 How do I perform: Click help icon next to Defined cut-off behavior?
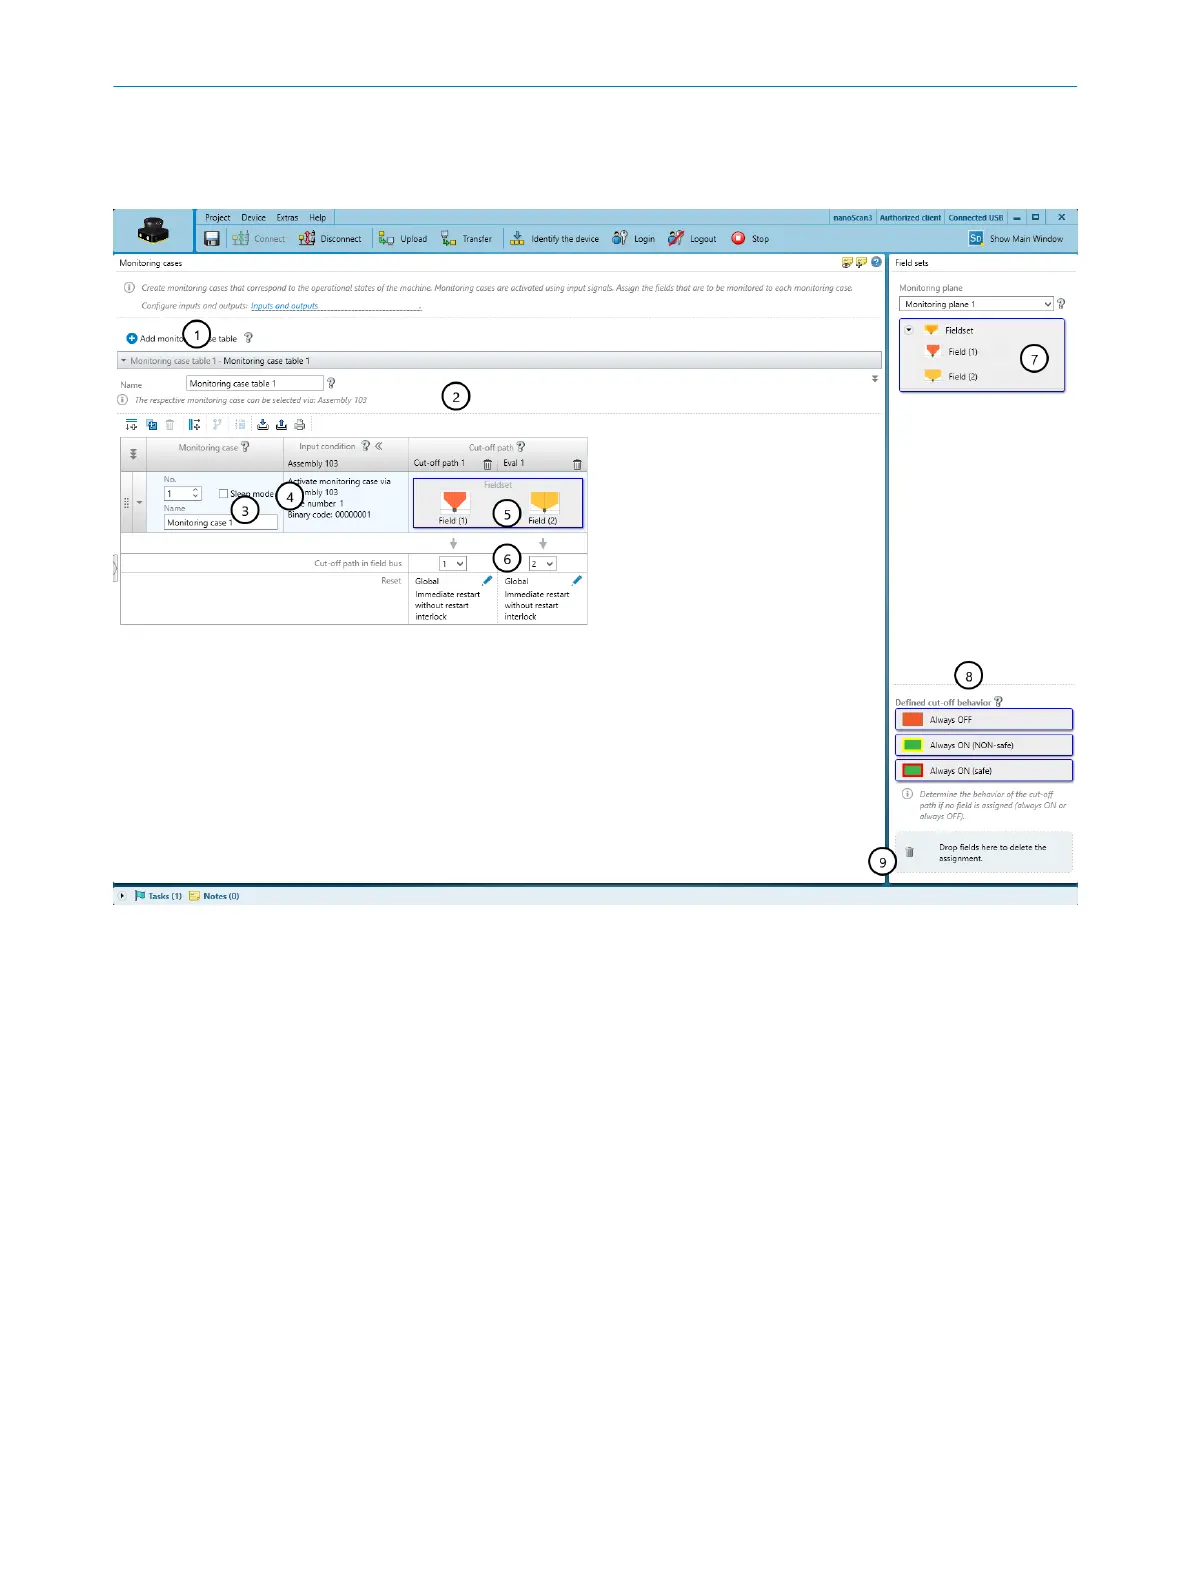point(998,702)
